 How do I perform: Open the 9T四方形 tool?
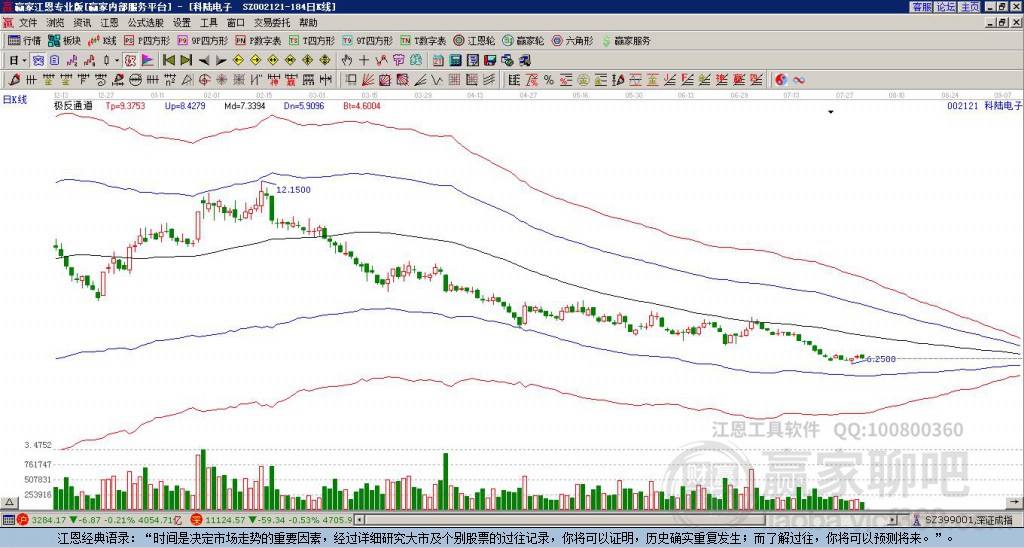click(x=368, y=40)
